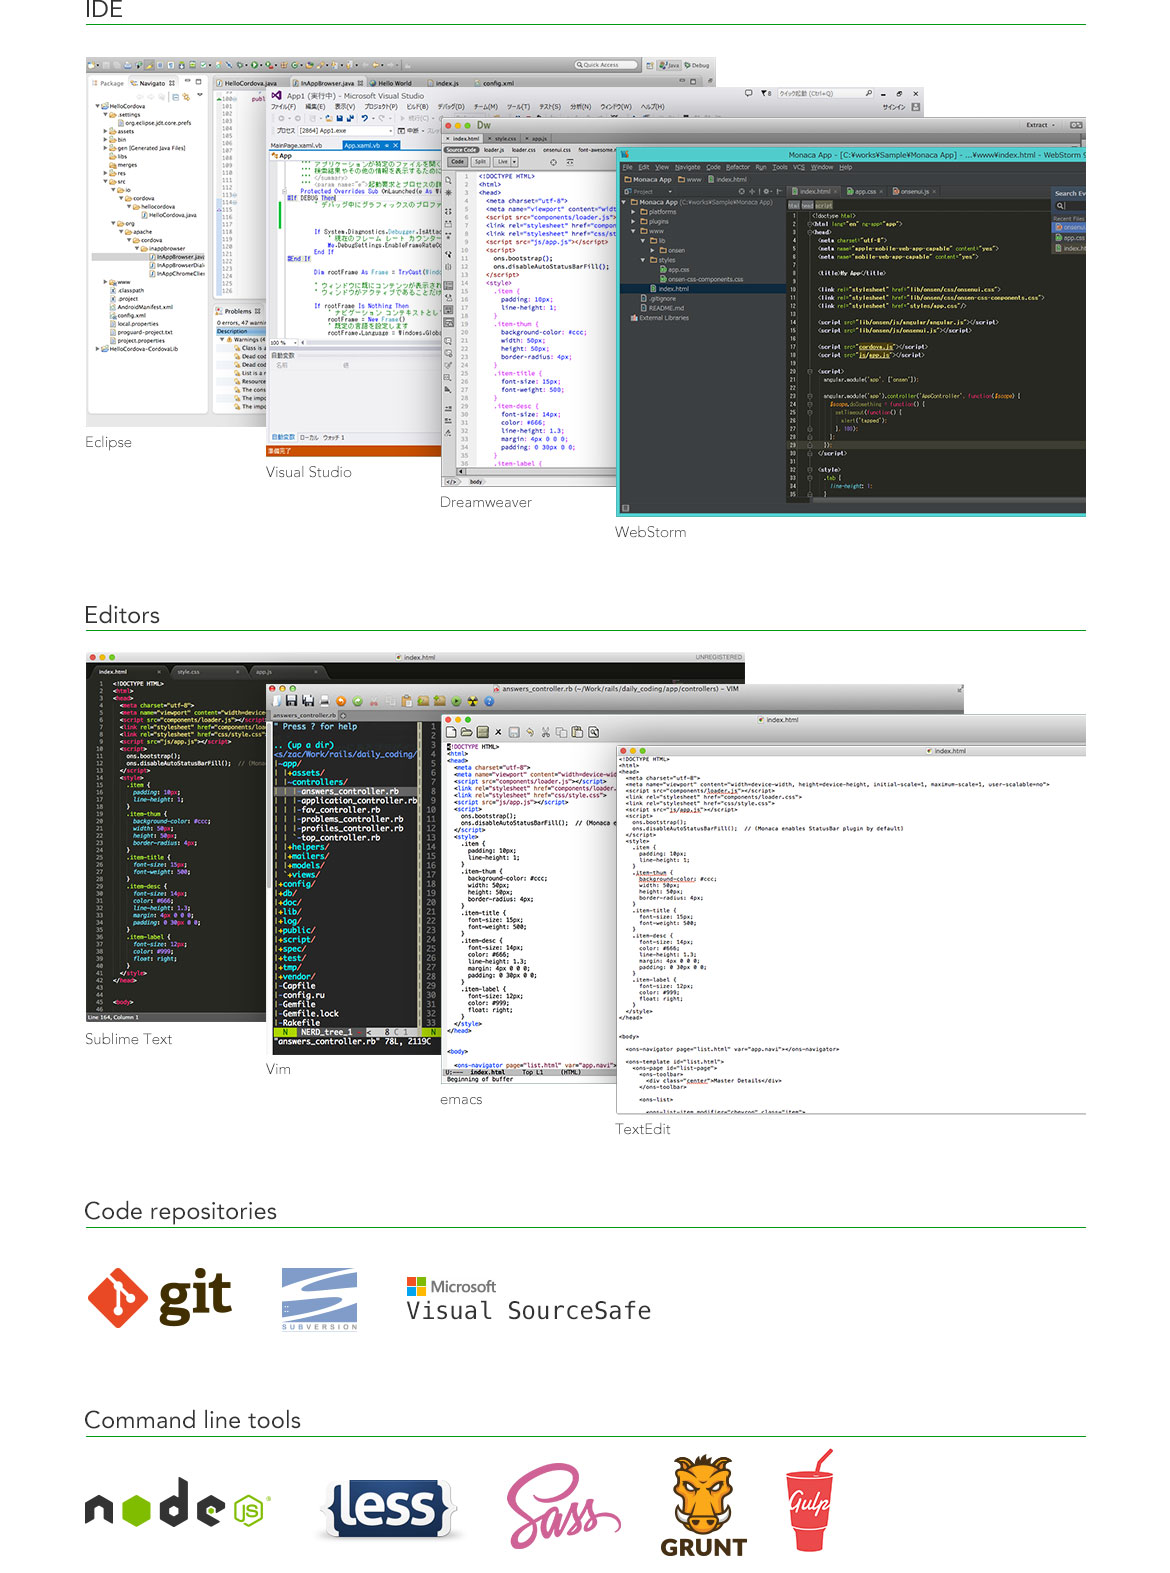Screen dimensions: 1170x1573
Task: Switch to style.css tab in Sublime Text
Action: pos(188,672)
